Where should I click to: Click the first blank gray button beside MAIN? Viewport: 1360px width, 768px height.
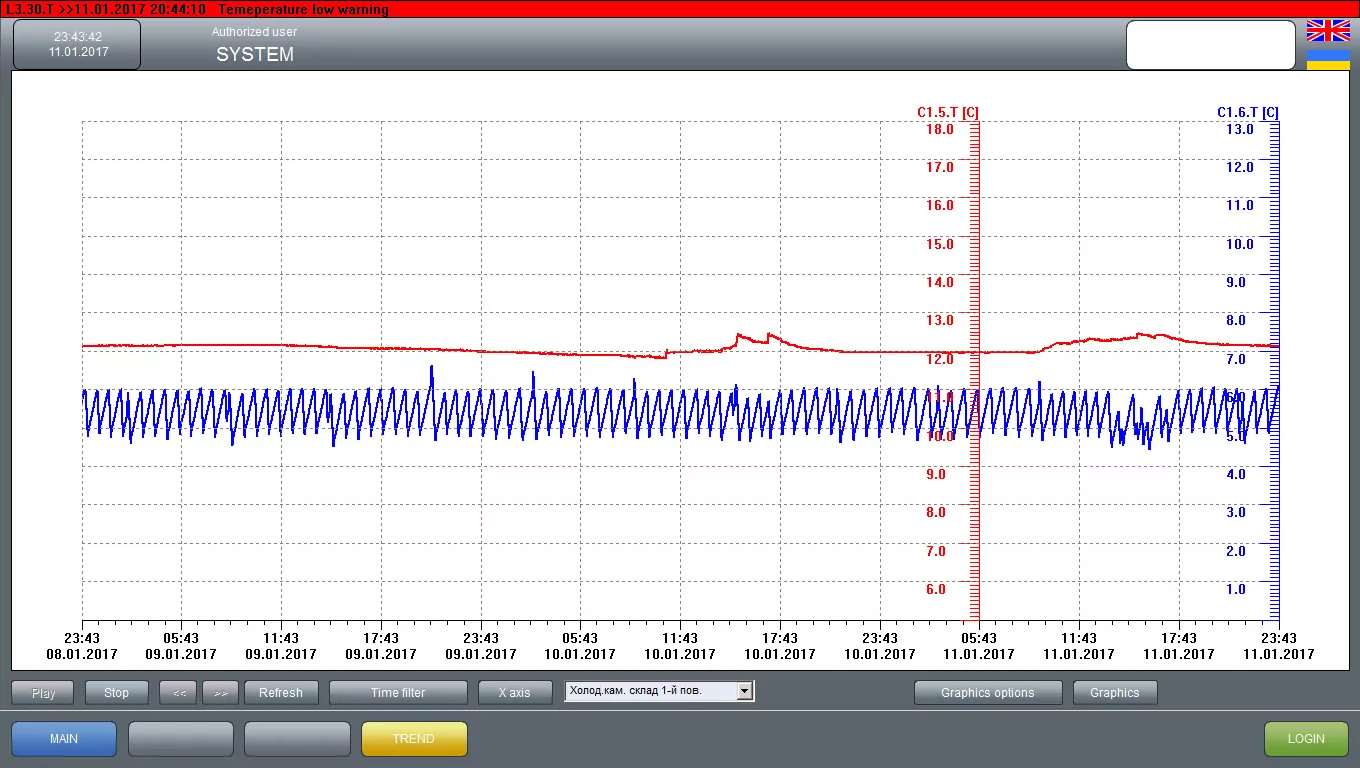181,739
